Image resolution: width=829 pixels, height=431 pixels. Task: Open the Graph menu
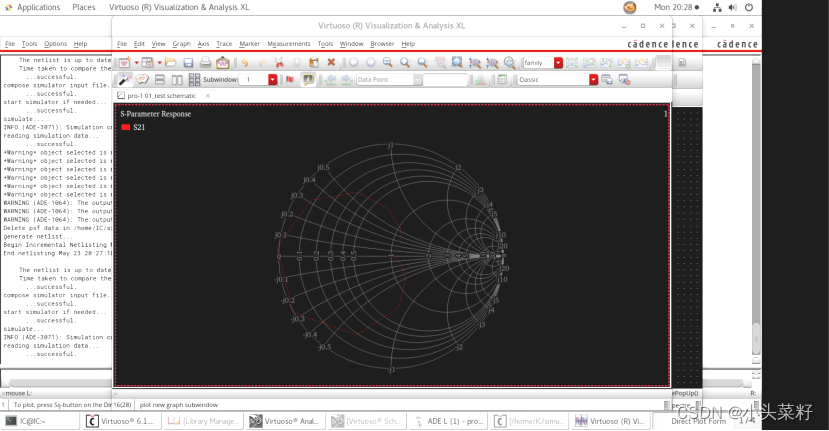click(x=181, y=43)
